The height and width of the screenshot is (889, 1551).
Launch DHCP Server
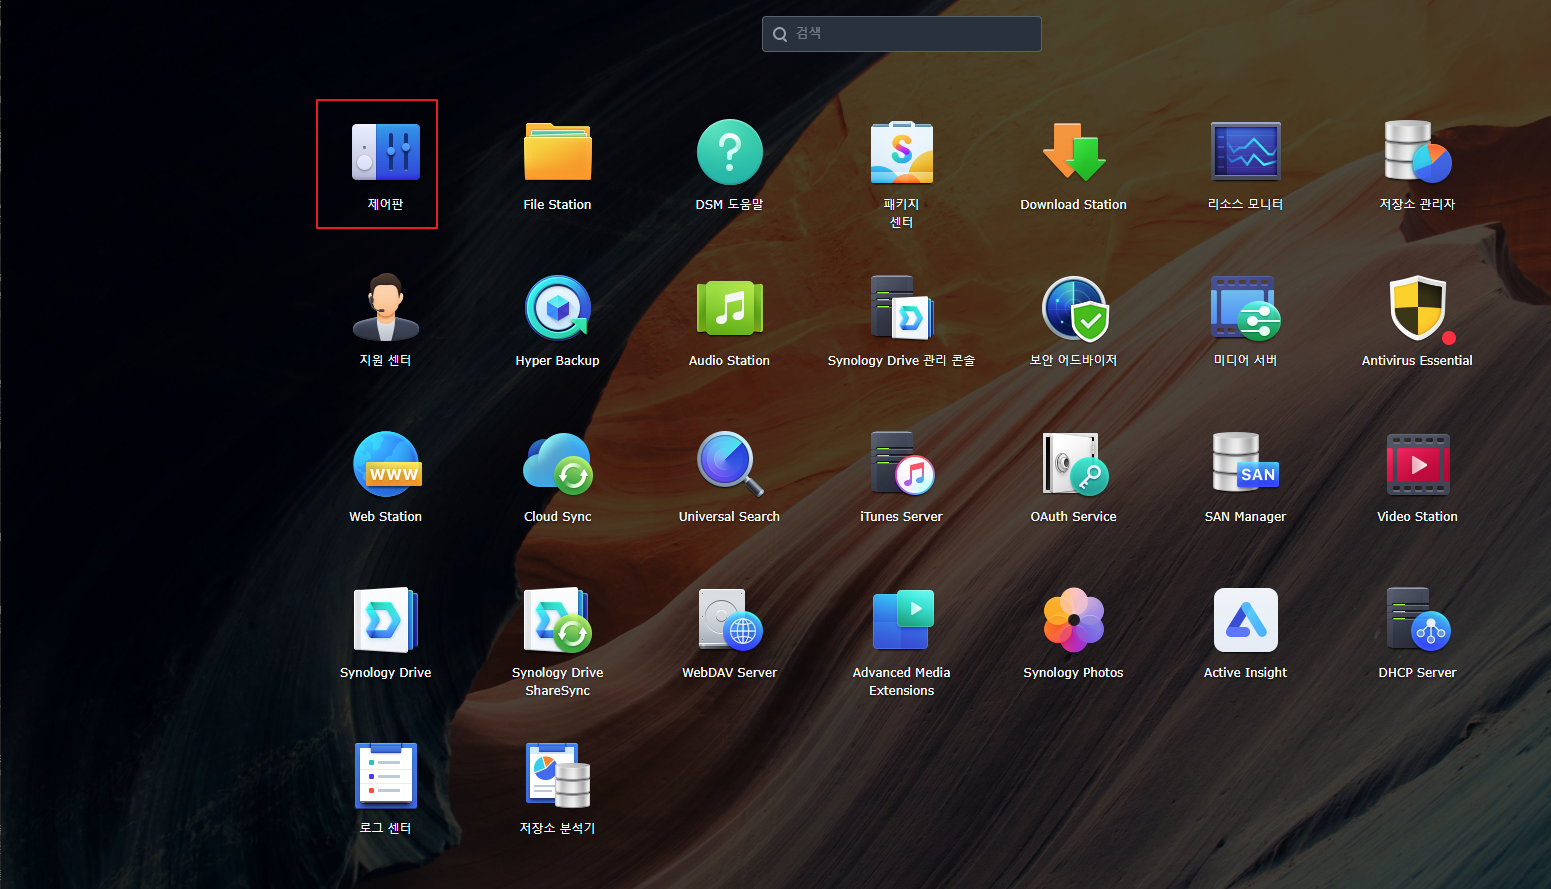click(1418, 620)
